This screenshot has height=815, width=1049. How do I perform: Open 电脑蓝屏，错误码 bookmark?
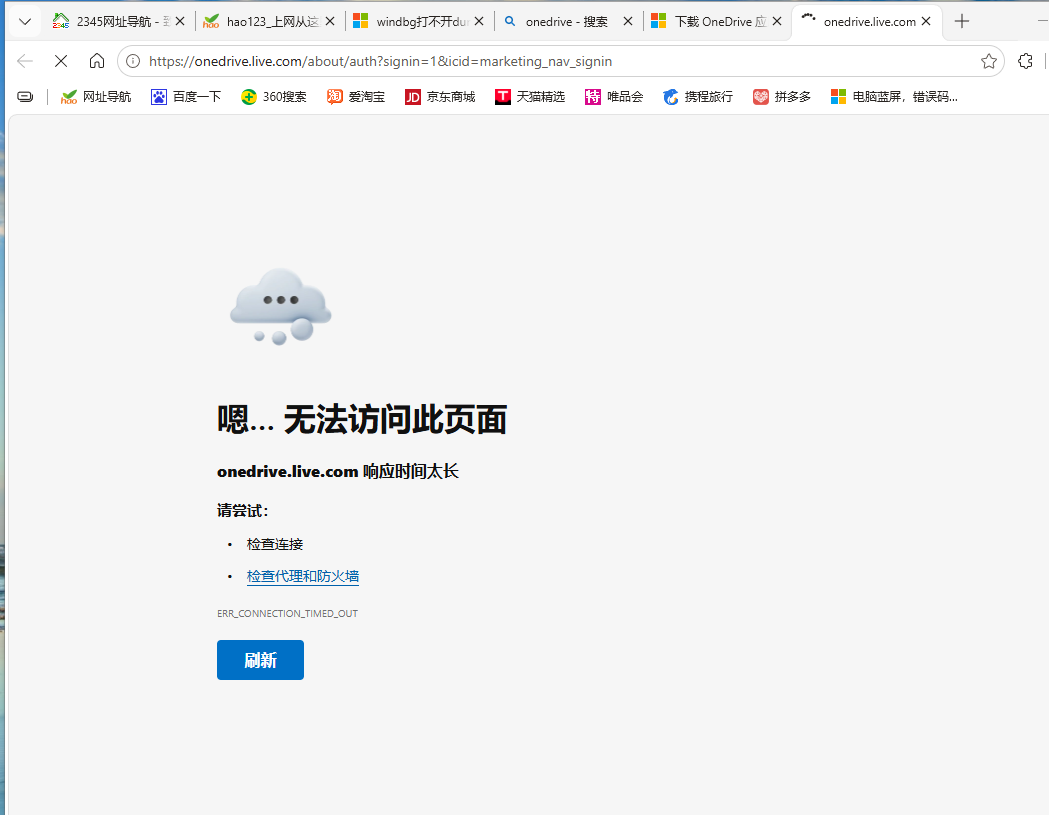click(x=894, y=97)
